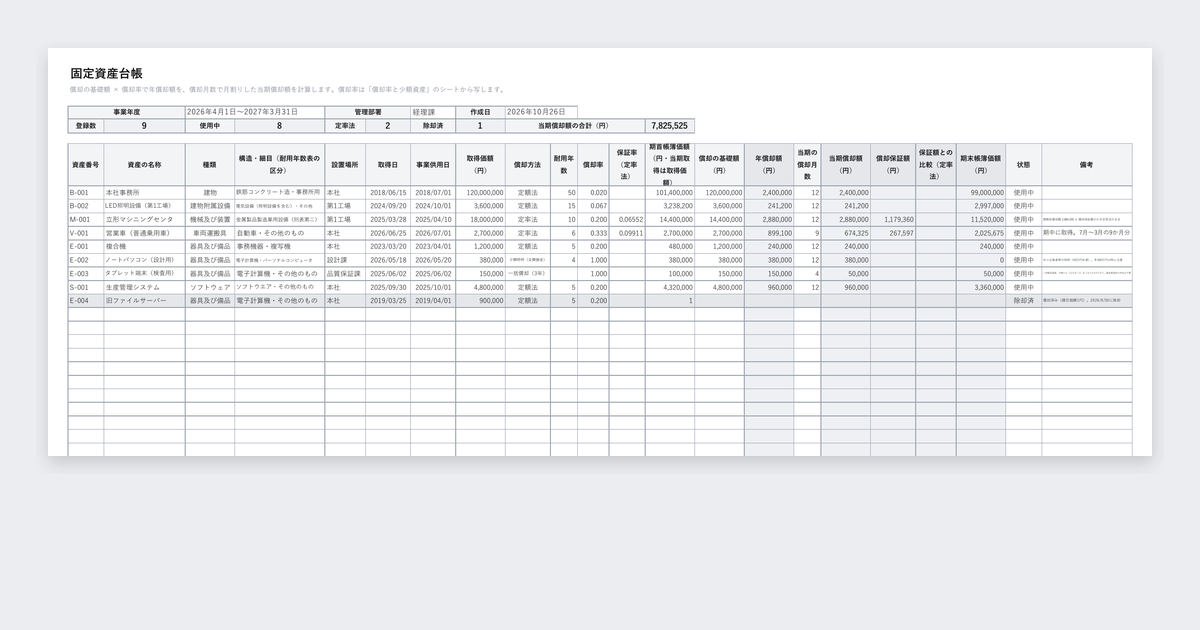Screen dimensions: 1200x630
Task: Click the 営業車（普通乗用車） asset name
Action: pos(145,233)
